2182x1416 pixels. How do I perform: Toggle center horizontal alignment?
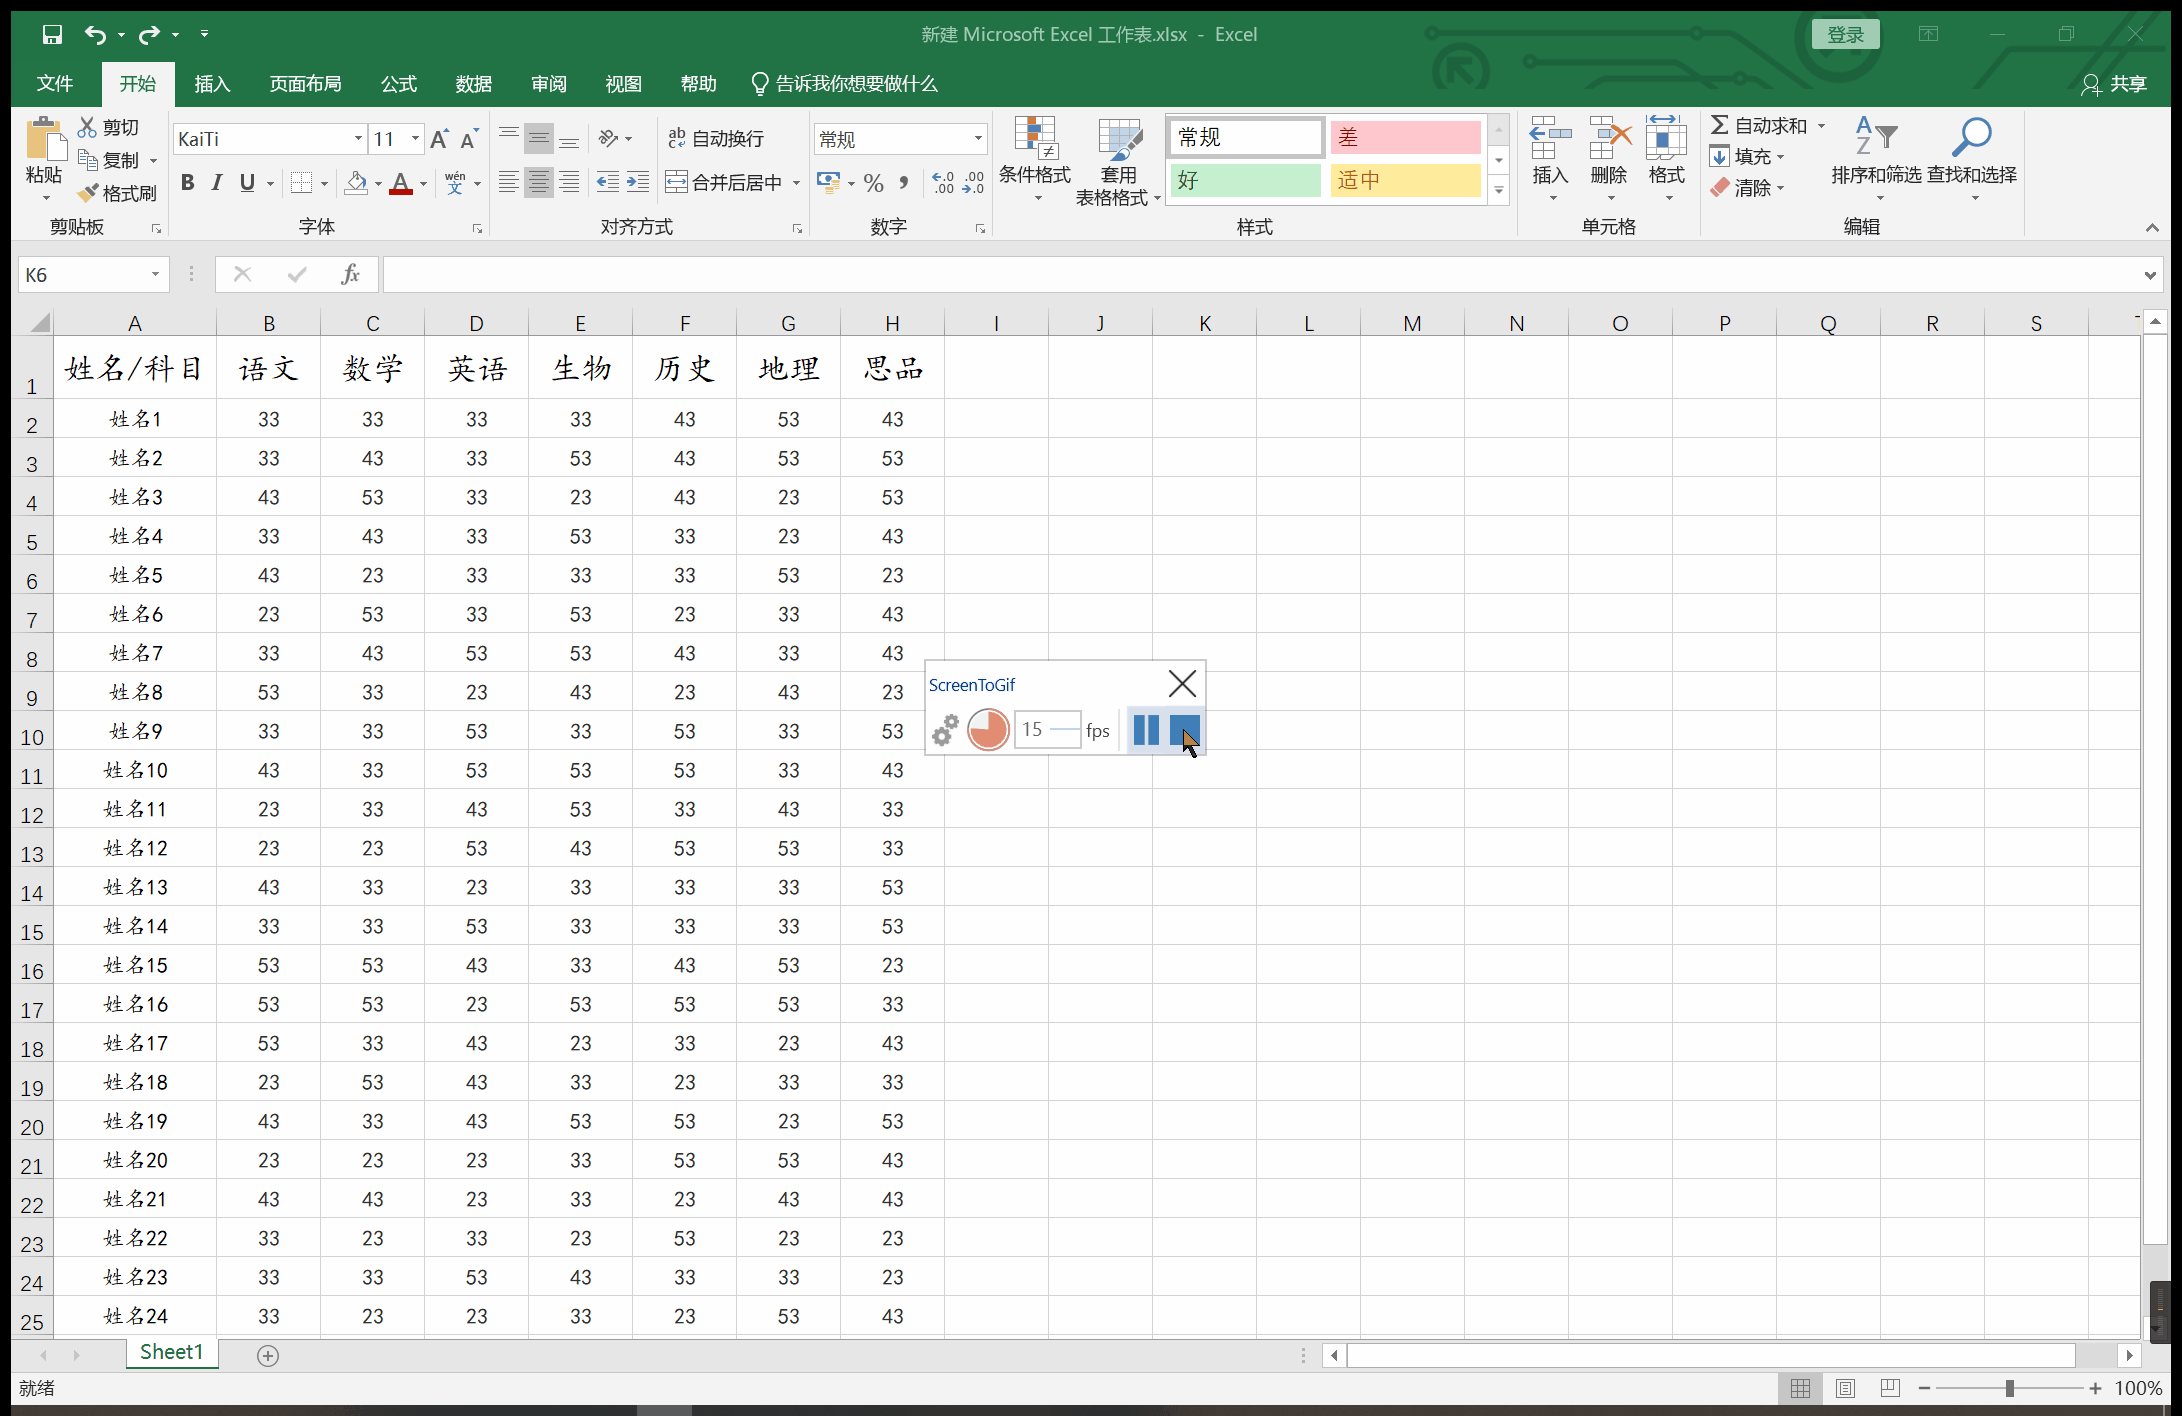click(x=539, y=182)
